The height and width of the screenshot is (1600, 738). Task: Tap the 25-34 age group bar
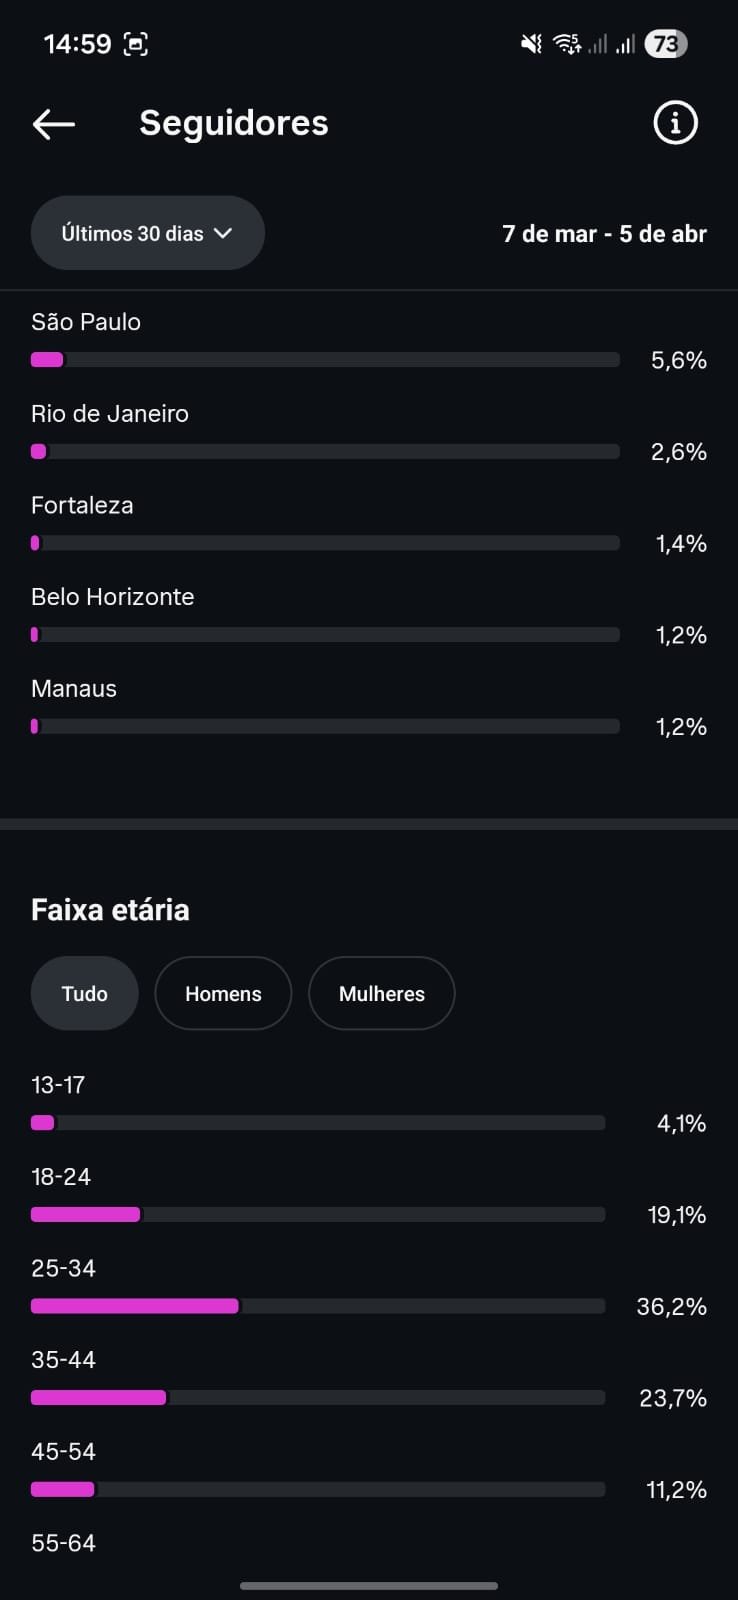318,1306
